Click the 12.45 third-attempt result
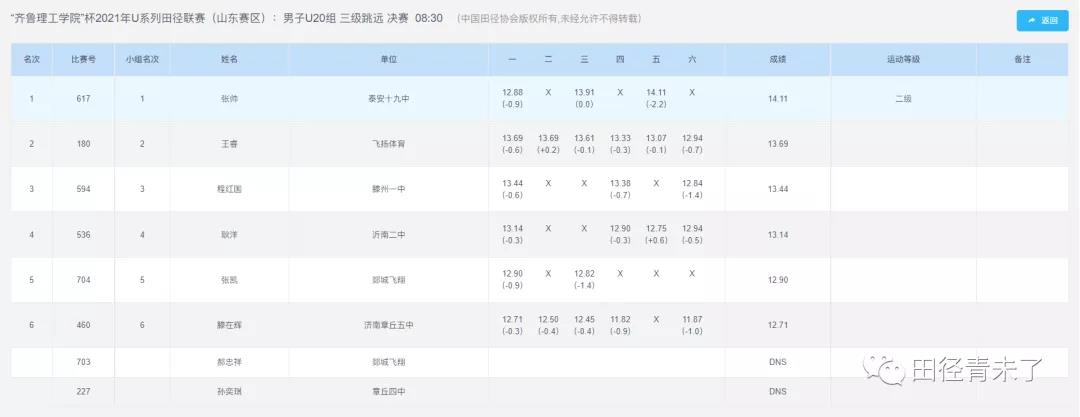 pos(584,319)
